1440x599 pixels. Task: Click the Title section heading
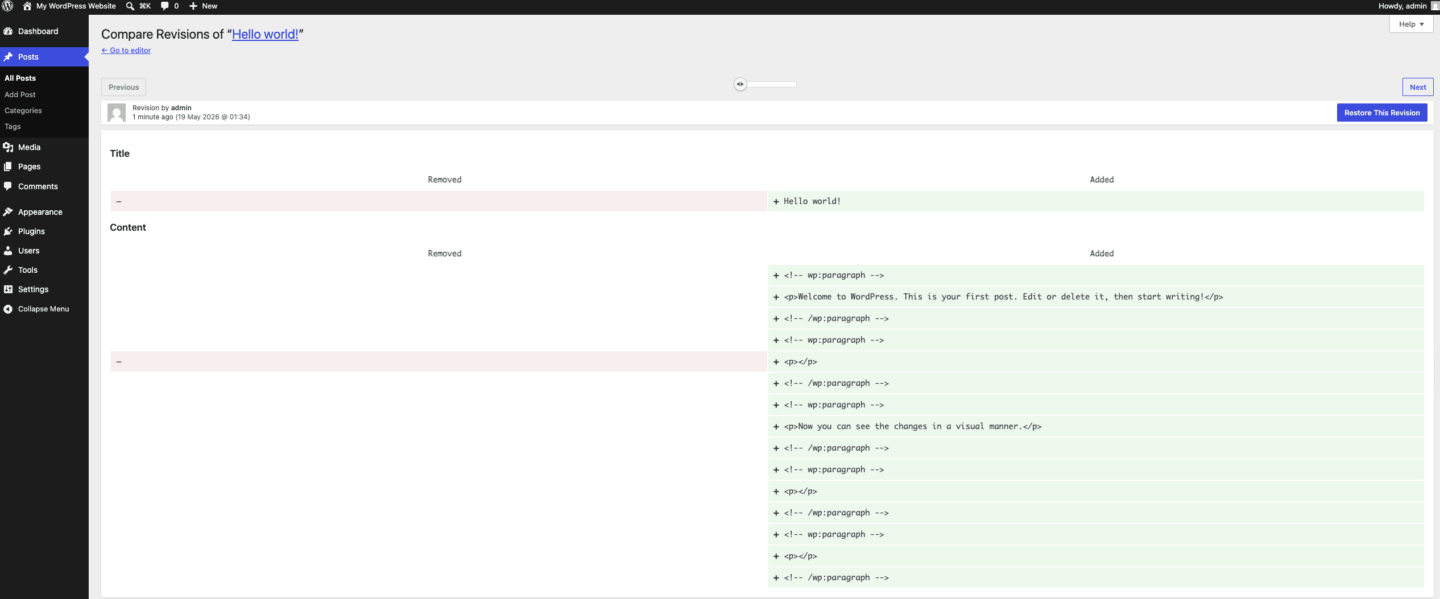(x=120, y=154)
